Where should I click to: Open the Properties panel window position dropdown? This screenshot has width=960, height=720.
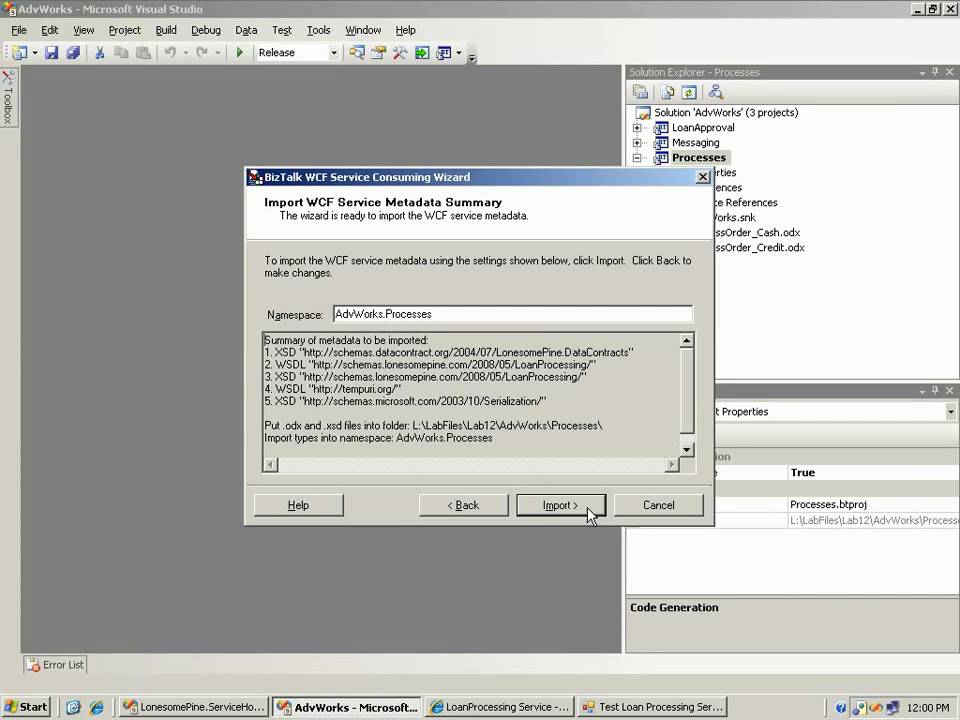[922, 391]
